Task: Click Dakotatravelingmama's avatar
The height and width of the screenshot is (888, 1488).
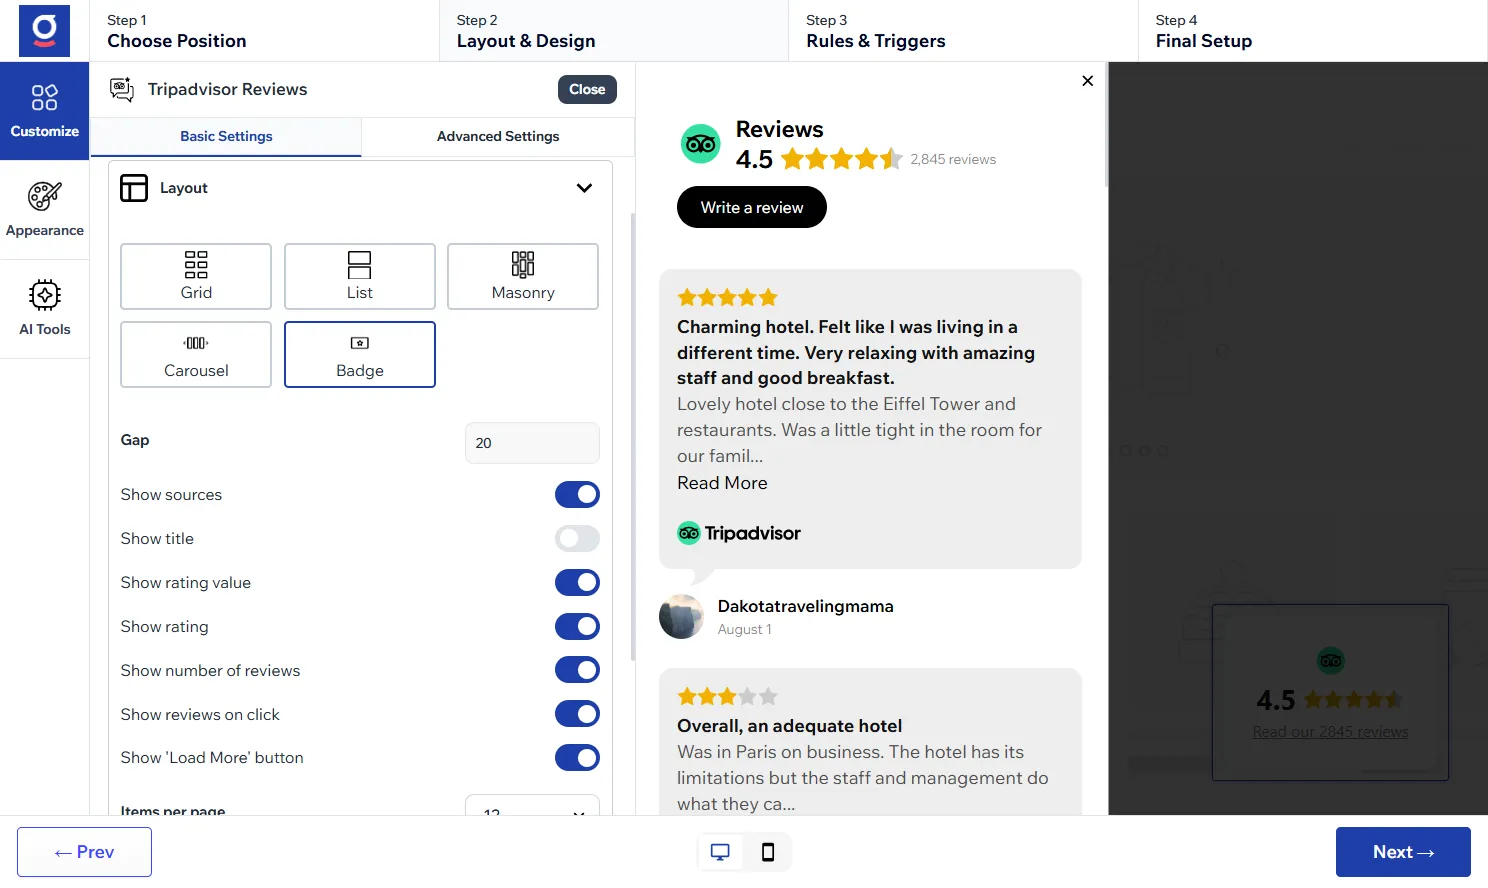Action: pos(681,616)
